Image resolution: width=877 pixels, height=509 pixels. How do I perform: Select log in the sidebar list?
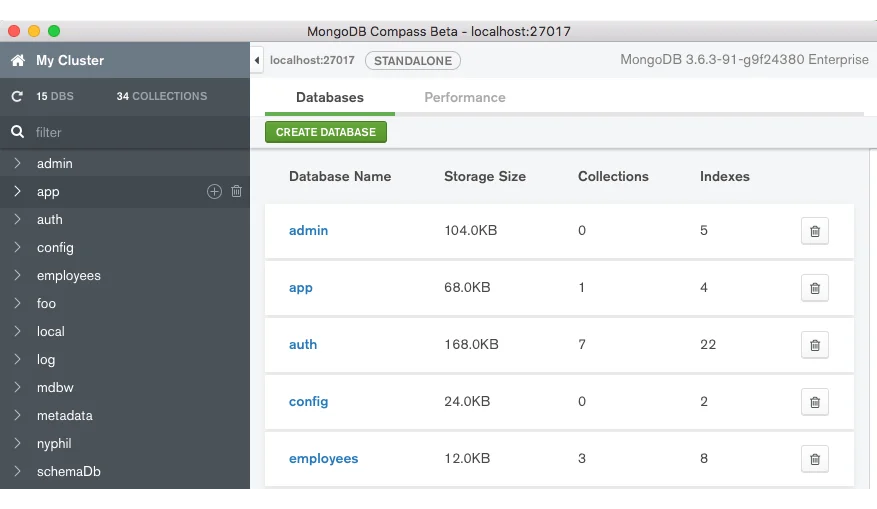46,359
